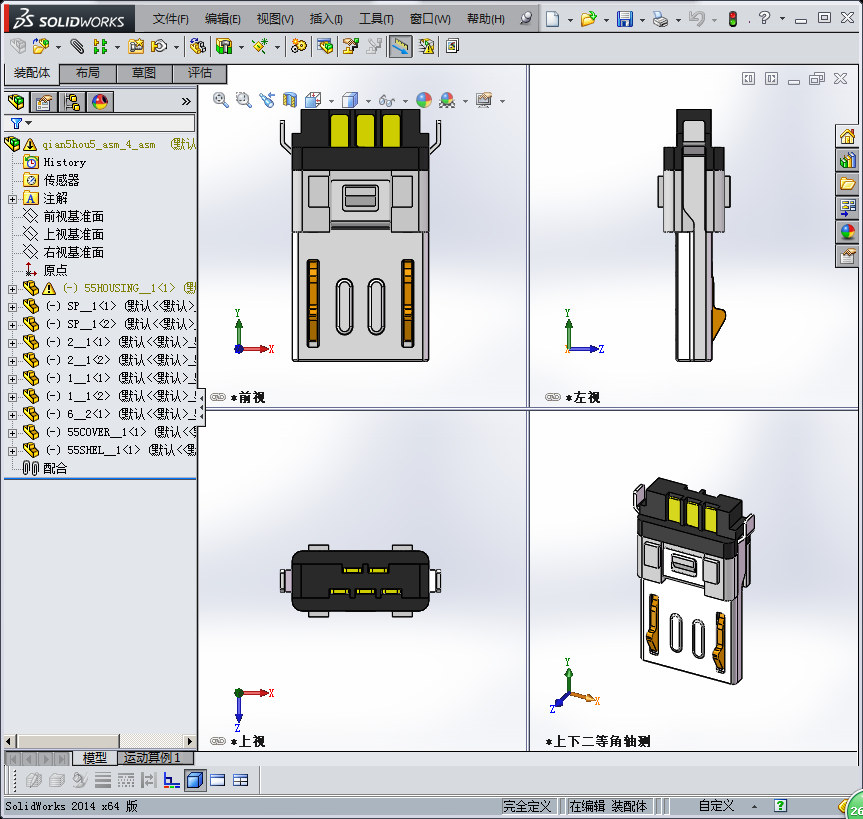
Task: Click the Exploded View icon
Action: (x=350, y=46)
